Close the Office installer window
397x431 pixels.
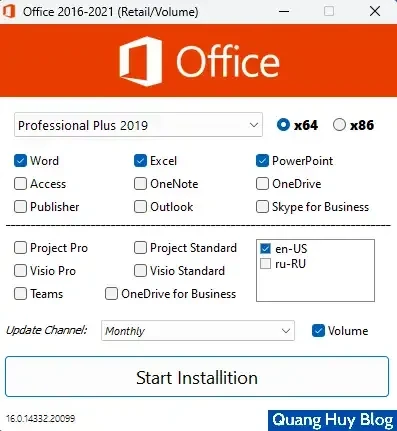375,11
